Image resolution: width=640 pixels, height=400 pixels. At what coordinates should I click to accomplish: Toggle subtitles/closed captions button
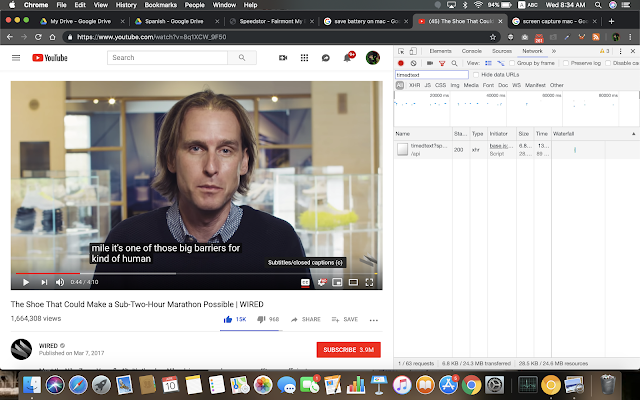point(305,282)
